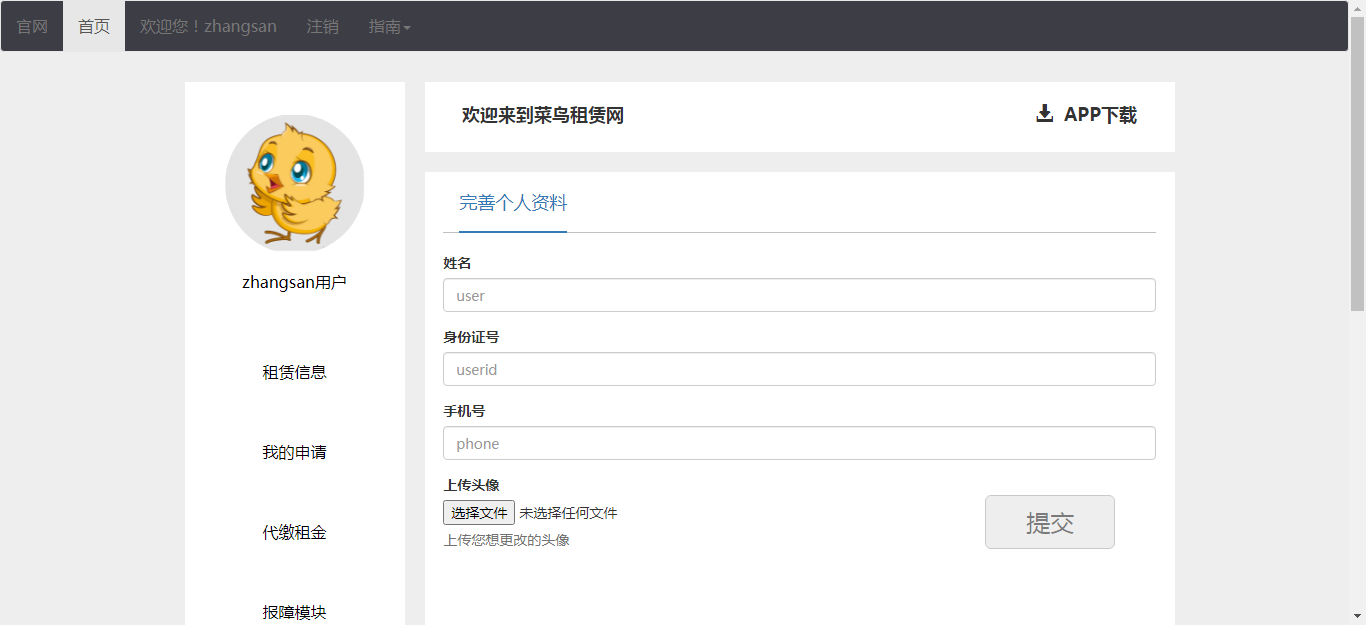Open 我的申请 in the sidebar

pyautogui.click(x=295, y=452)
